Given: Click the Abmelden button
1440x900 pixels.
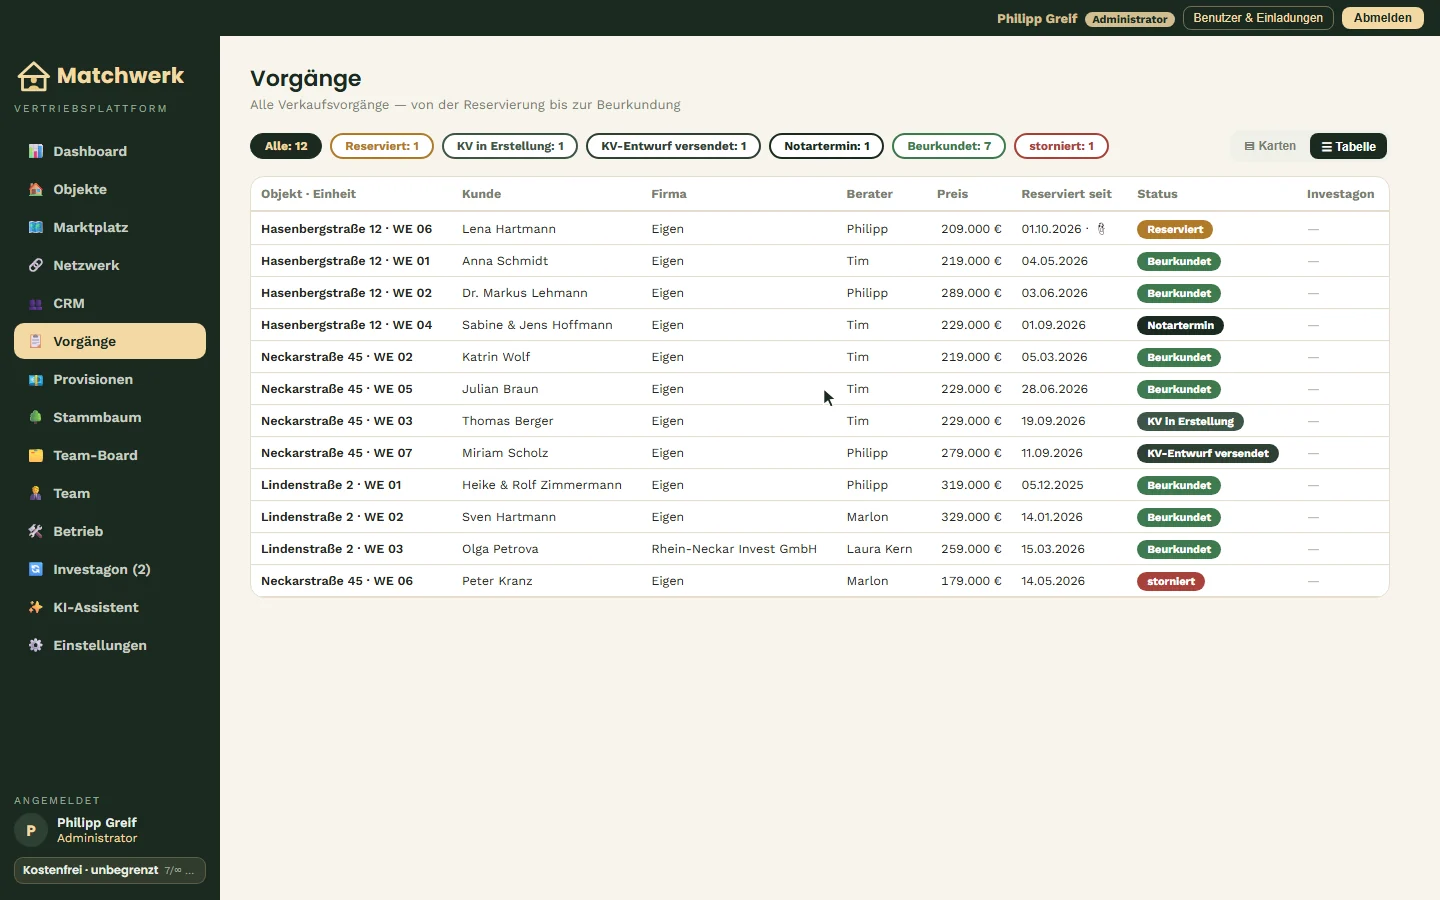Looking at the screenshot, I should pyautogui.click(x=1383, y=18).
